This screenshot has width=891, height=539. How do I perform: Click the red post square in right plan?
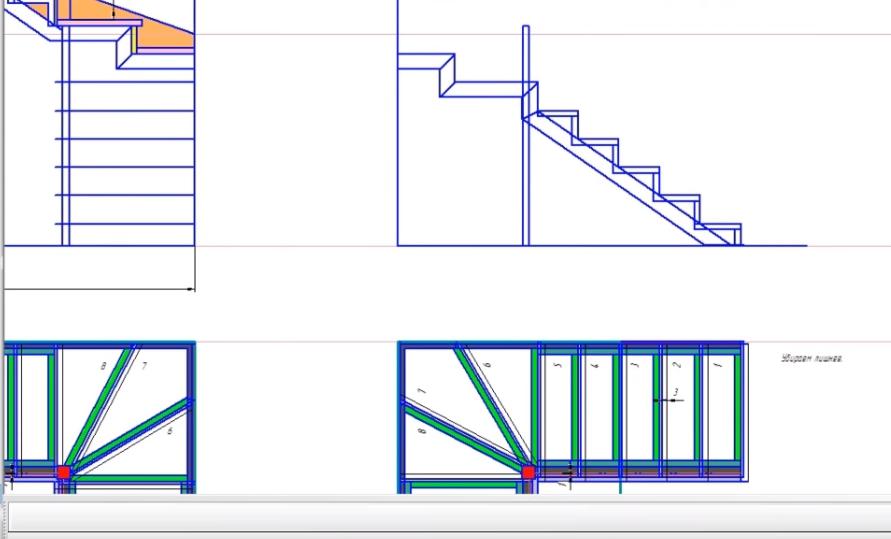pyautogui.click(x=528, y=472)
